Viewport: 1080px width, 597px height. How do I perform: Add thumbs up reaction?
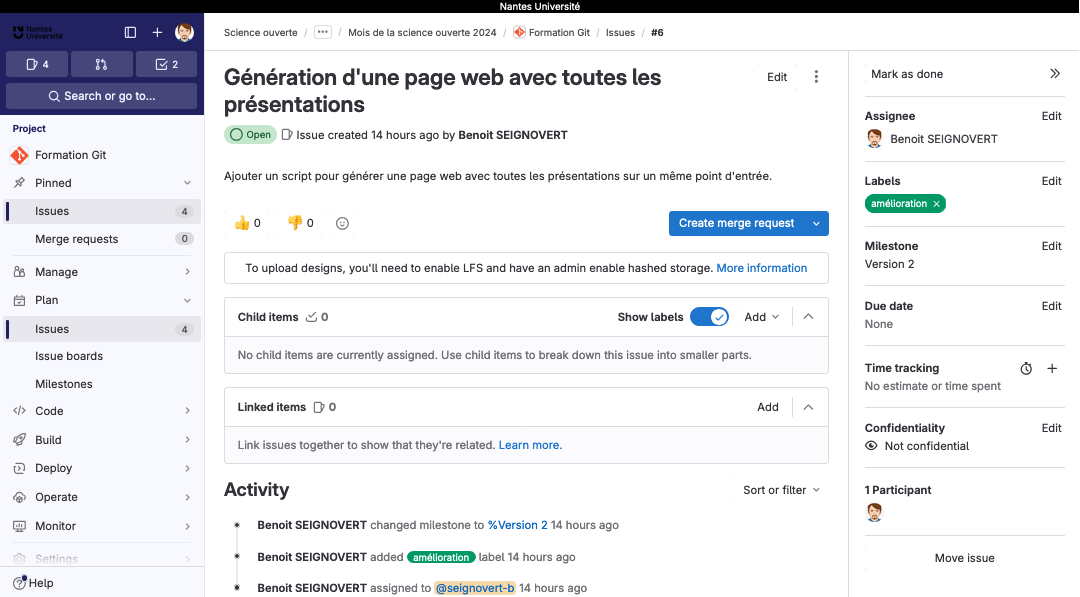[247, 223]
